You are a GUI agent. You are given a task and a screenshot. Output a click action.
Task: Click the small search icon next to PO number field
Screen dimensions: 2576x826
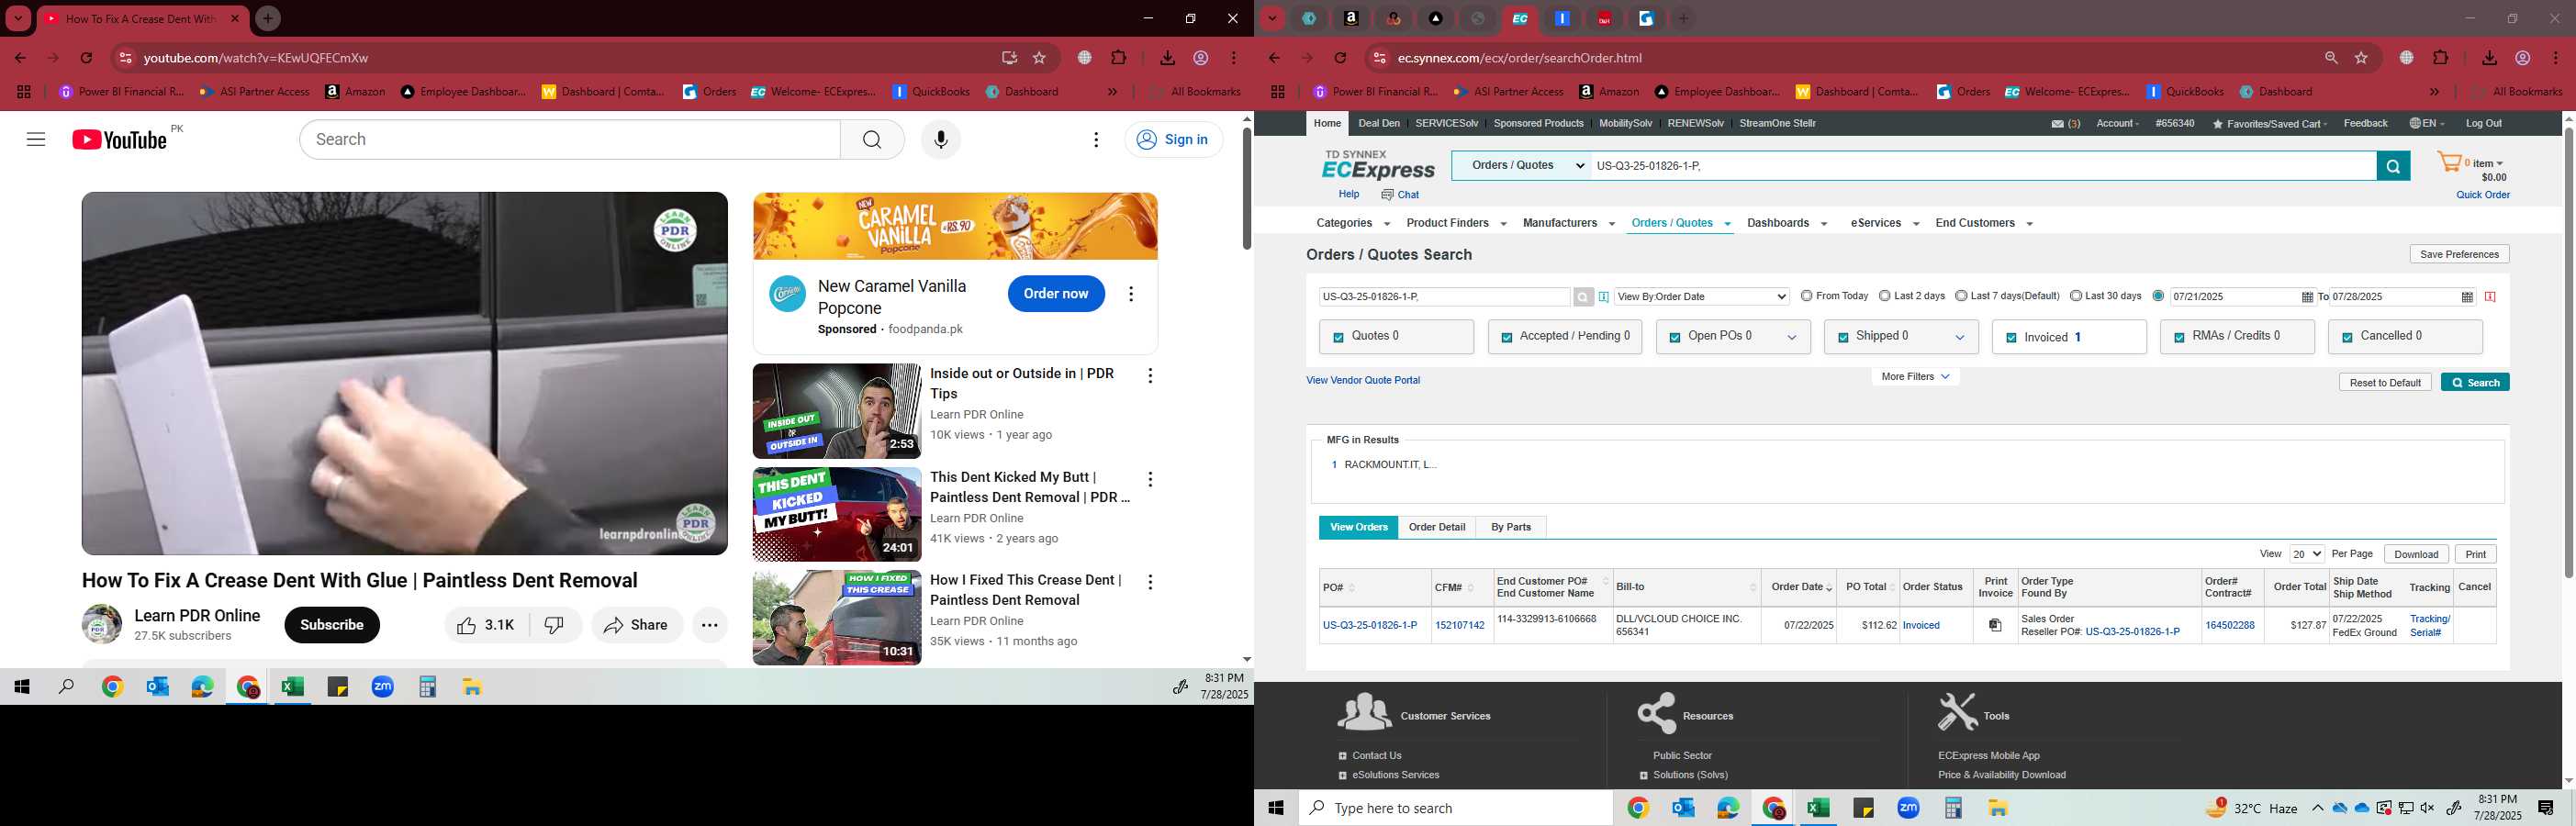pyautogui.click(x=1583, y=297)
